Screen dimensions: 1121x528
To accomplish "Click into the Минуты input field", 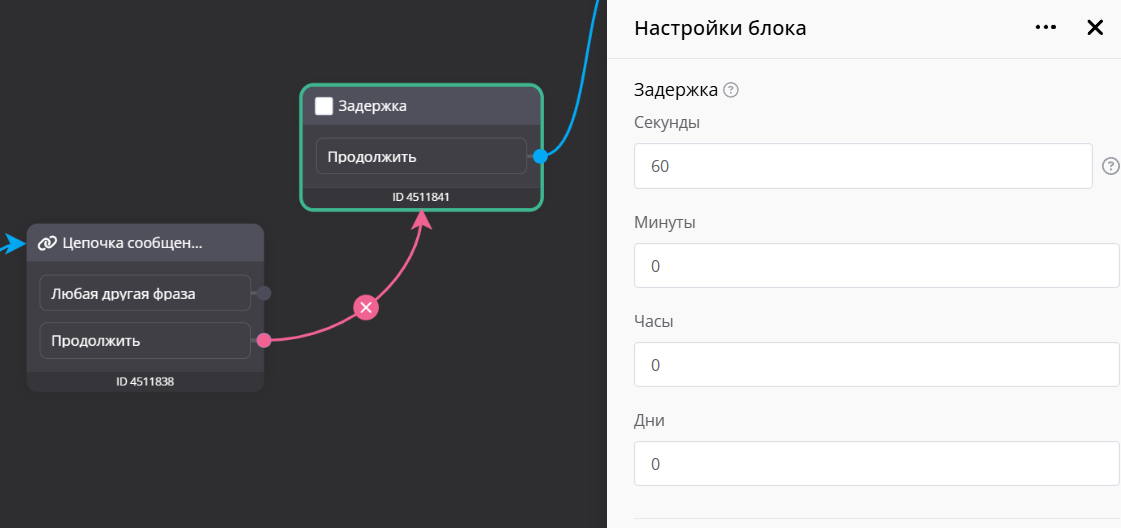I will pyautogui.click(x=876, y=266).
